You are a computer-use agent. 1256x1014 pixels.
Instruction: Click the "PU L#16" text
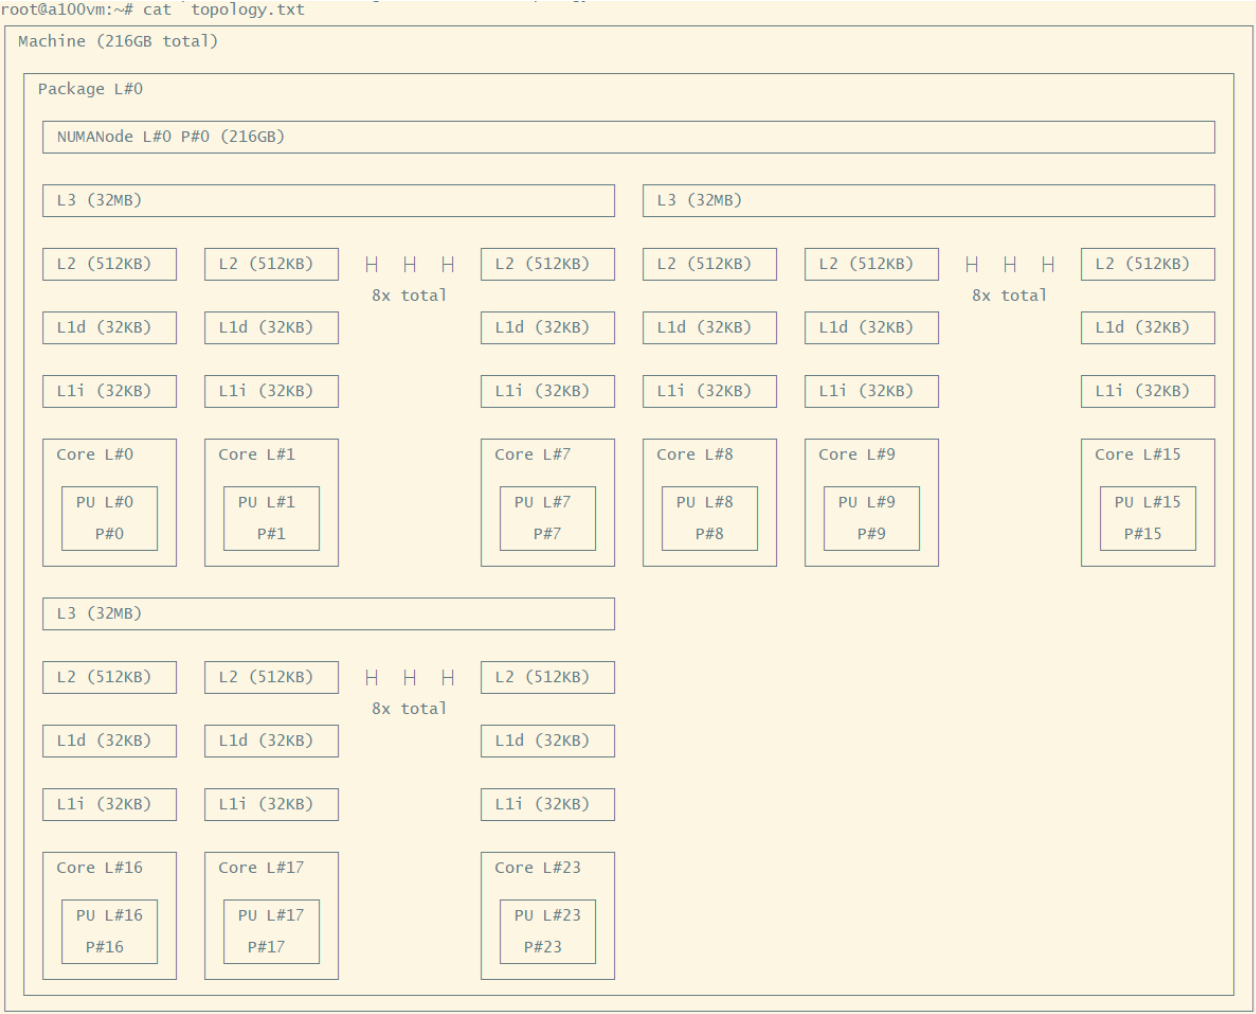[110, 915]
